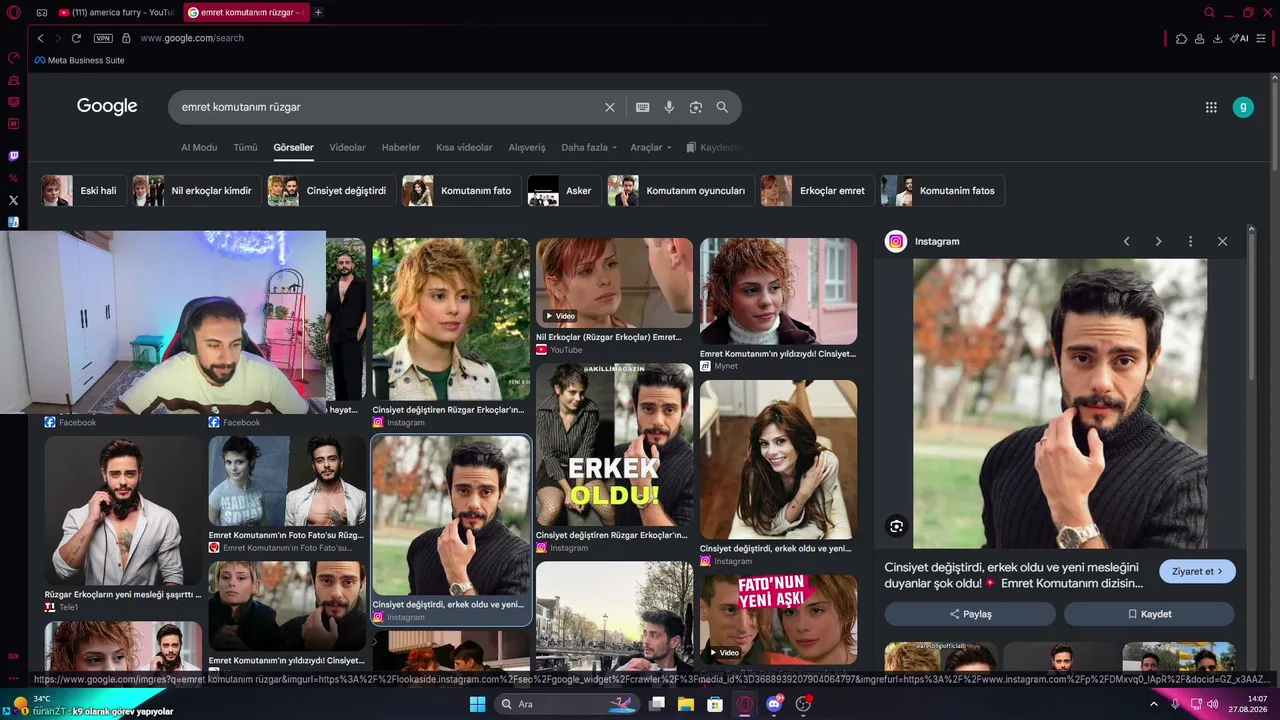Click the magnifier search submit icon
The width and height of the screenshot is (1280, 720).
pos(722,107)
